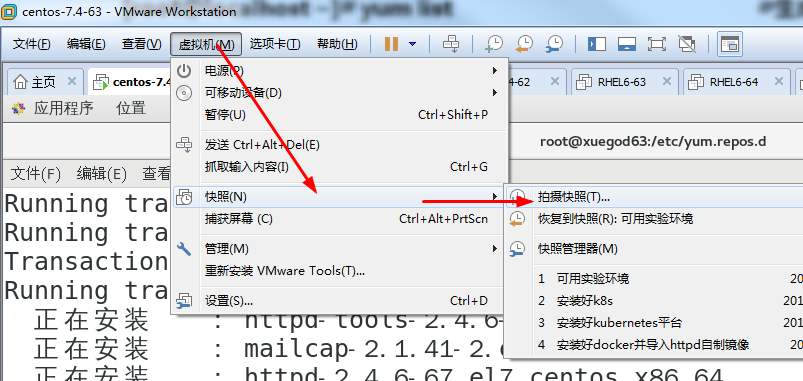Open the power dropdown arrow next to pause

click(x=413, y=44)
